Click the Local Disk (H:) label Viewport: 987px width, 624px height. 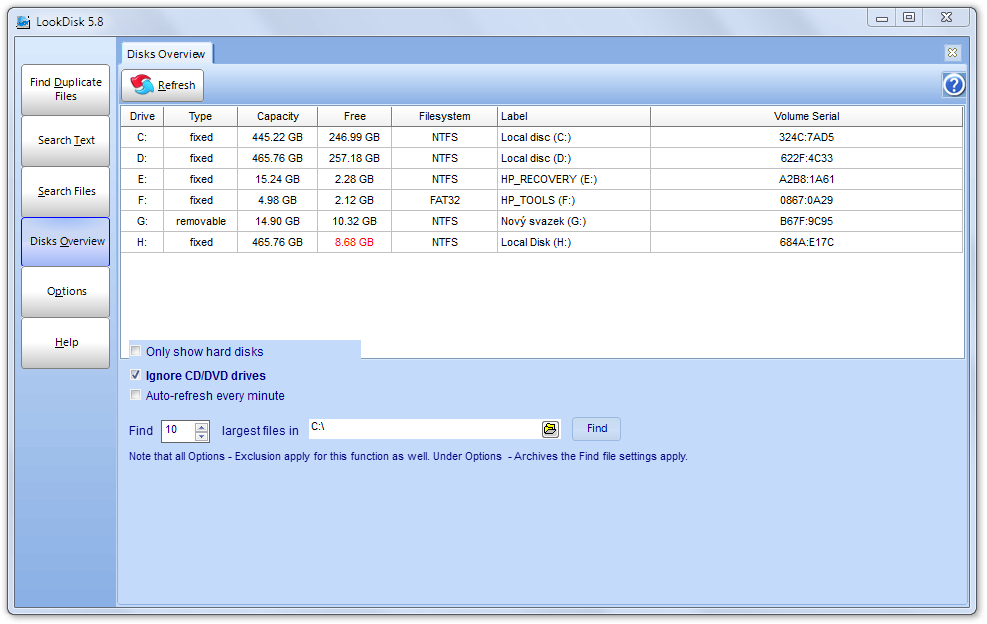click(x=536, y=242)
